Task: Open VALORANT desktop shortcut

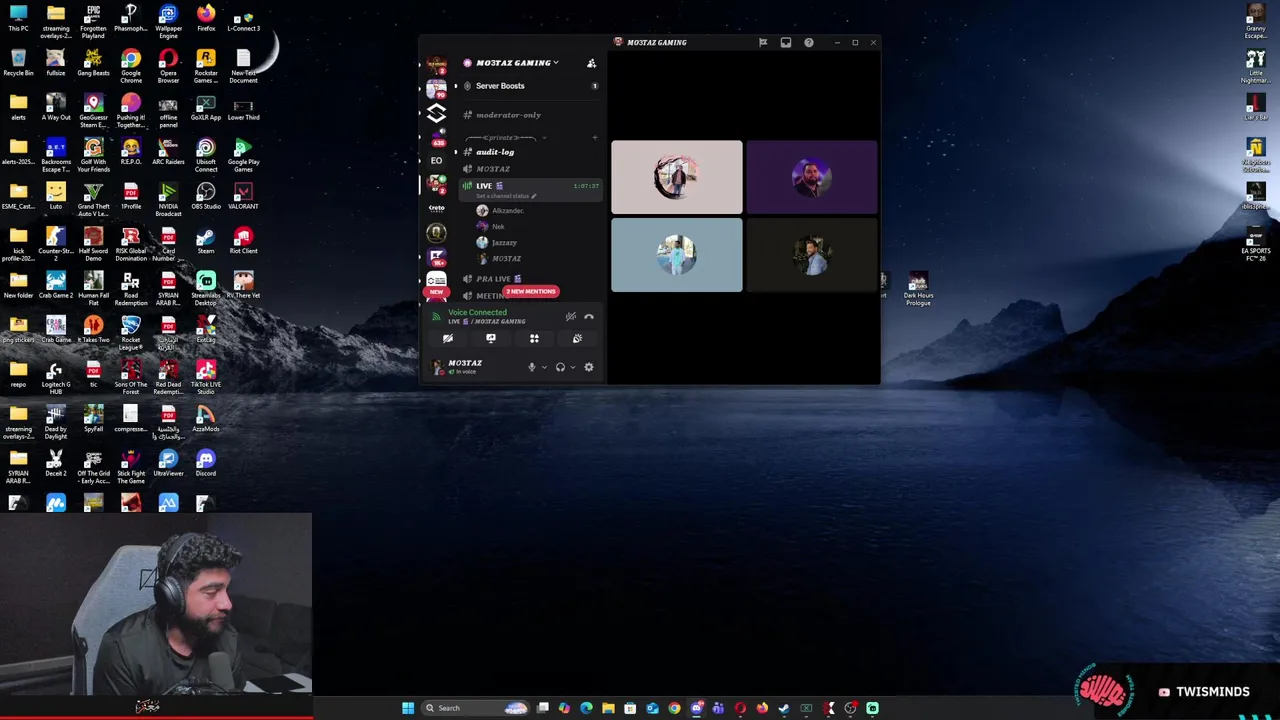Action: pyautogui.click(x=243, y=194)
